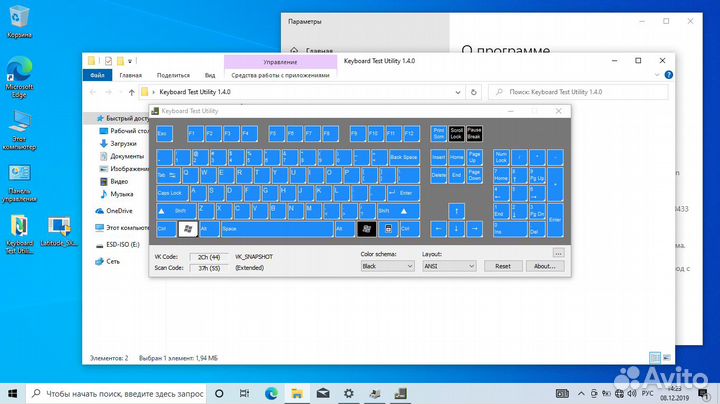Open Видео in navigation pane
720x404 pixels.
(114, 181)
